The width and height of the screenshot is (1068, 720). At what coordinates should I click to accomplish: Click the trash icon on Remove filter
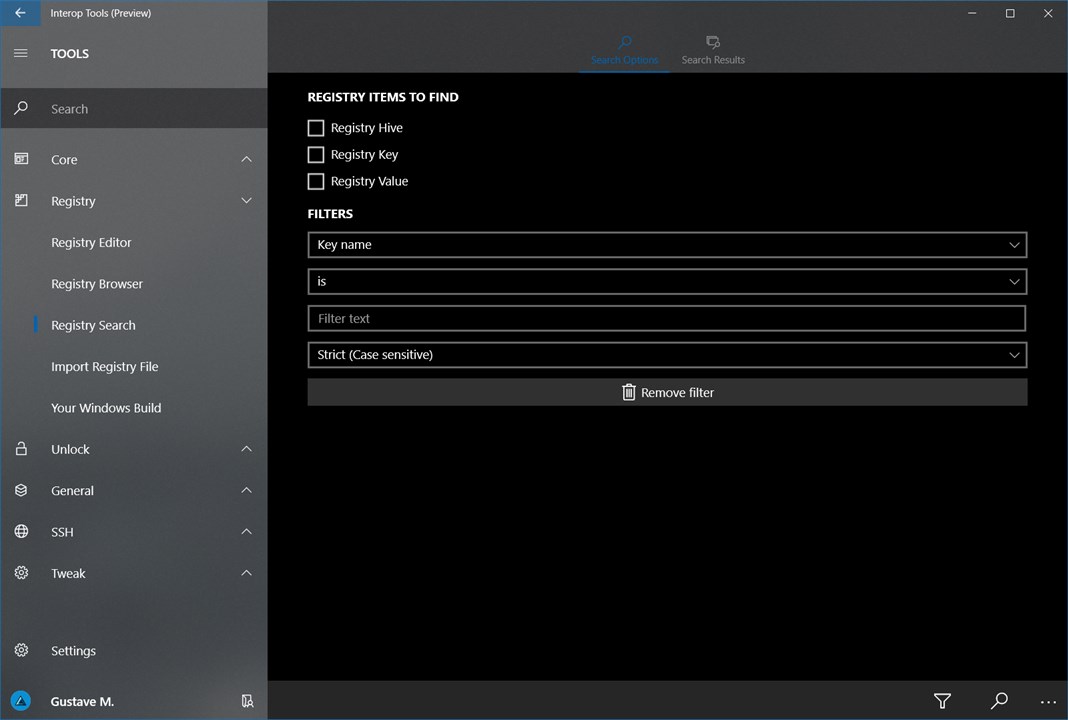629,392
